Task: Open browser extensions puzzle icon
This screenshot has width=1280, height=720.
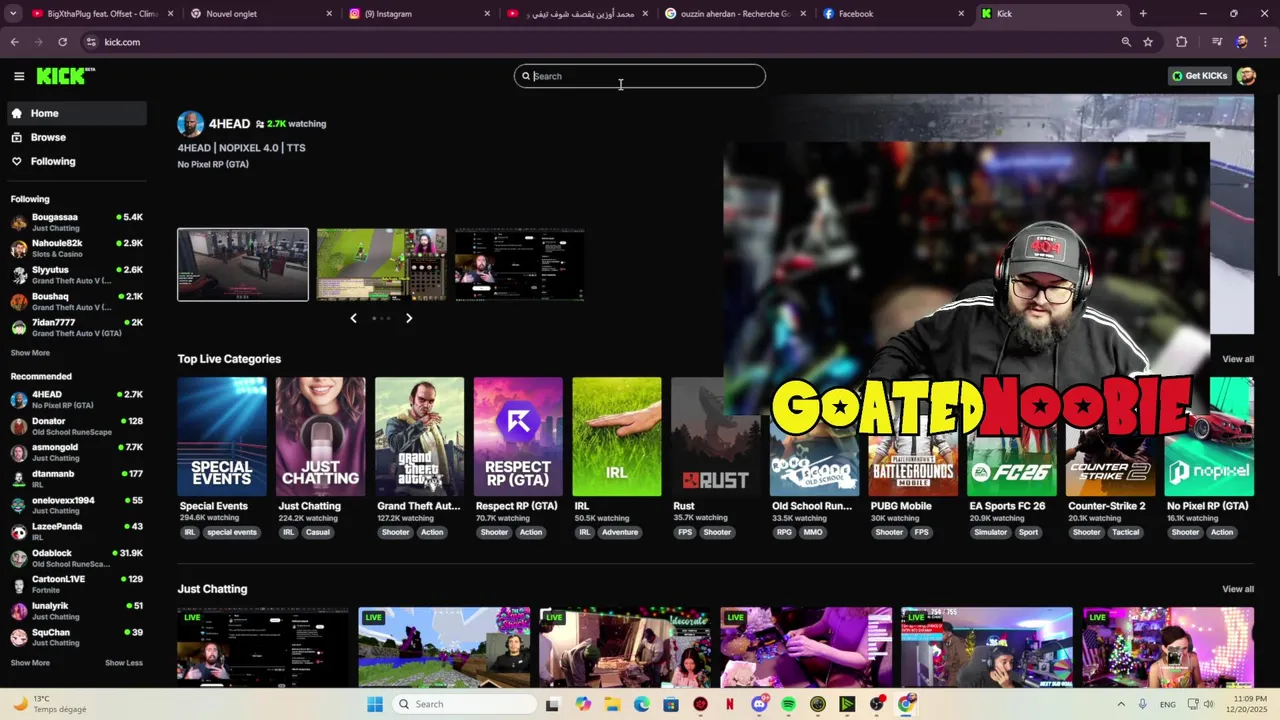Action: click(x=1182, y=42)
